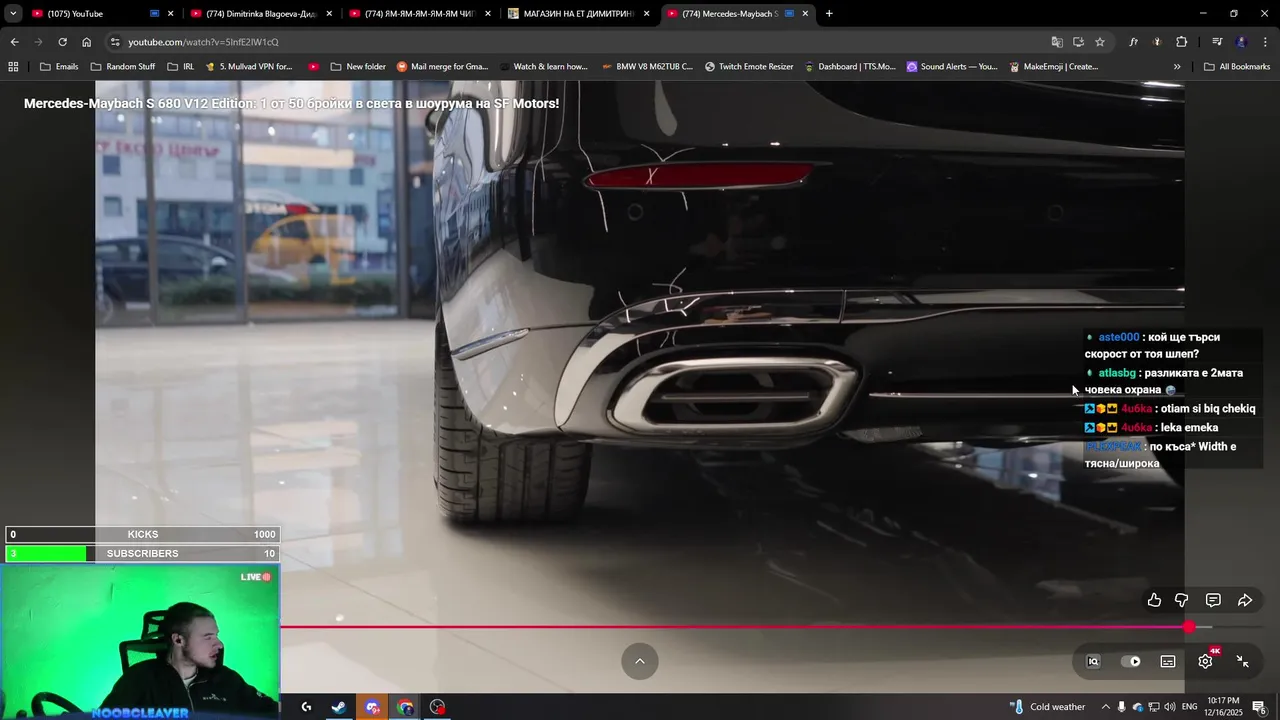Screen dimensions: 1280x720
Task: View site information icon in address bar
Action: 115,42
